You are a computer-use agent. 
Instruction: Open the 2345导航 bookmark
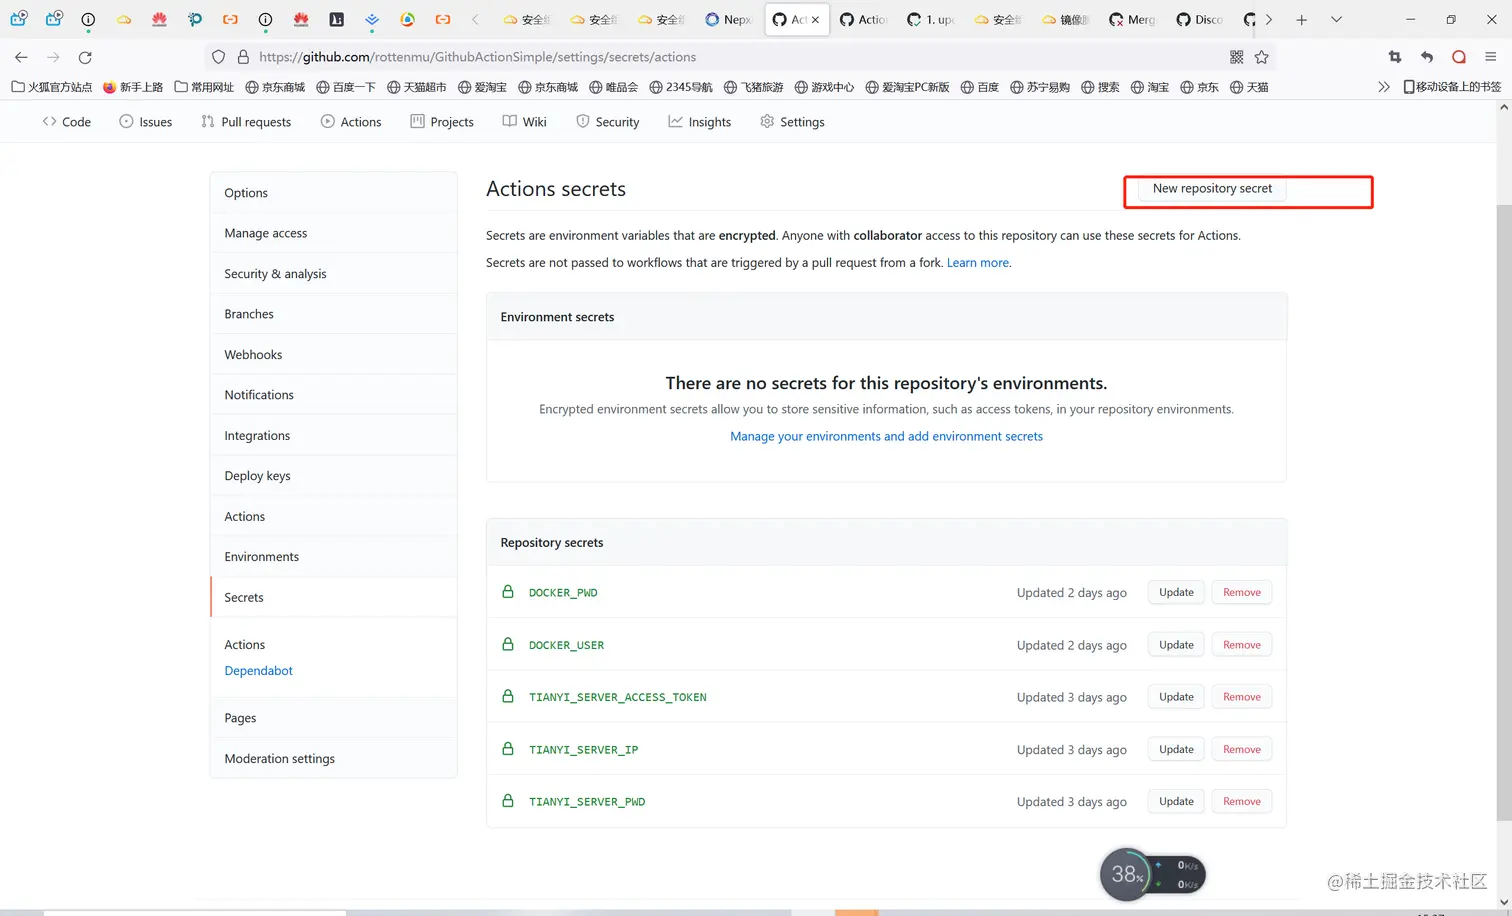pyautogui.click(x=681, y=87)
